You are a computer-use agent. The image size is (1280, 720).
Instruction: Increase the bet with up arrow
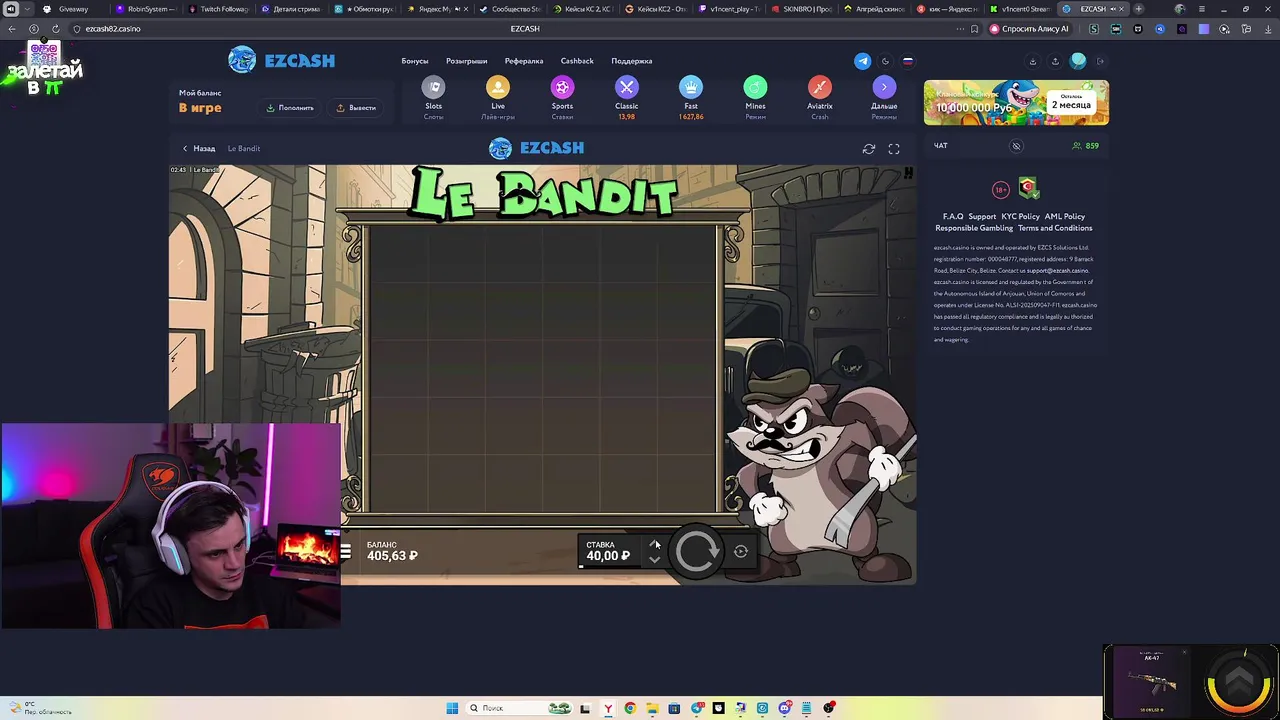click(x=655, y=544)
